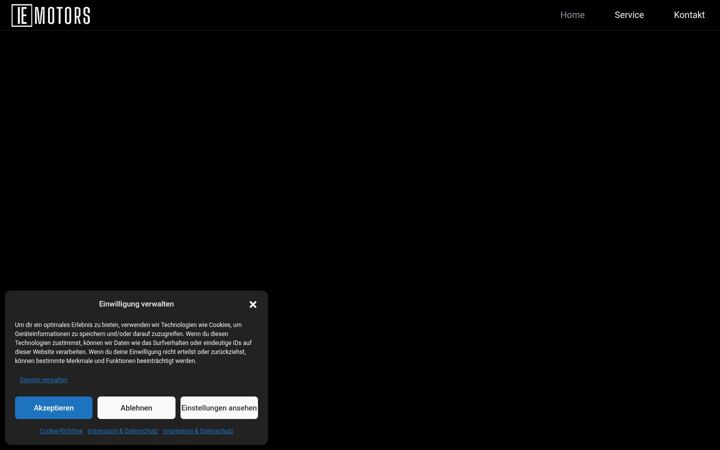Accept cookies with the Akzeptieren button

coord(54,408)
